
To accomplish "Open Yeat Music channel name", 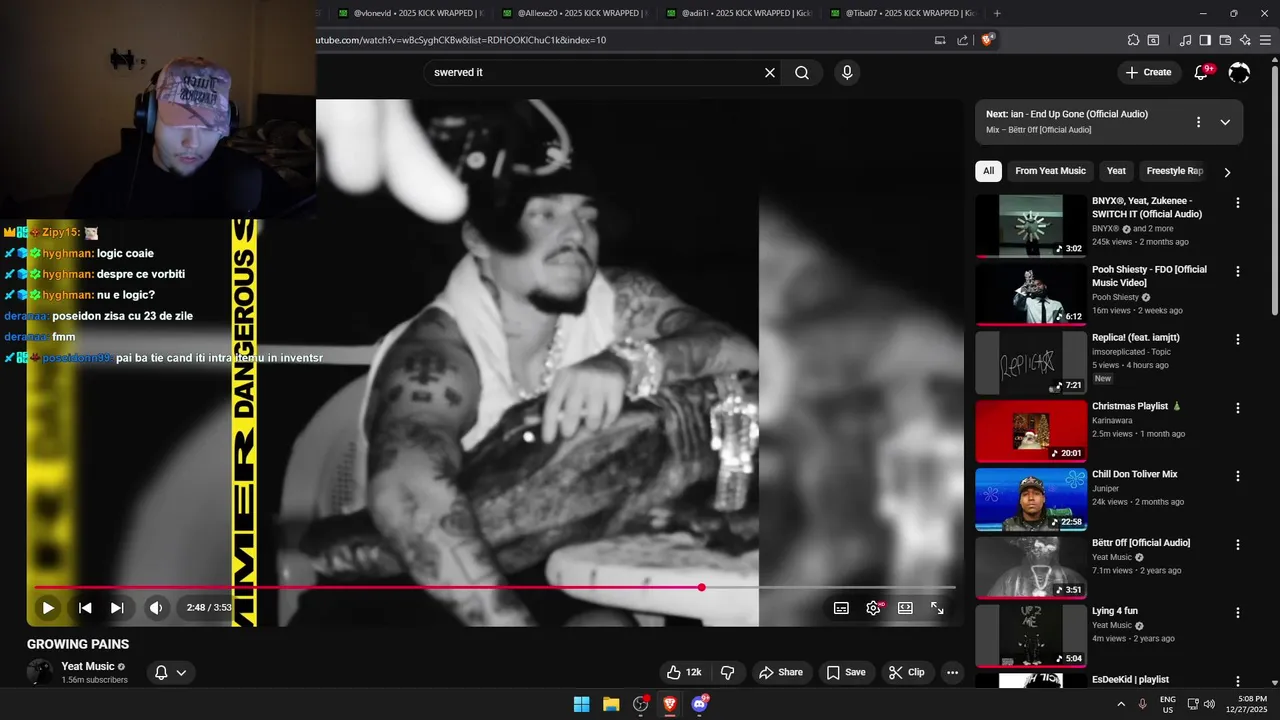I will [x=87, y=666].
